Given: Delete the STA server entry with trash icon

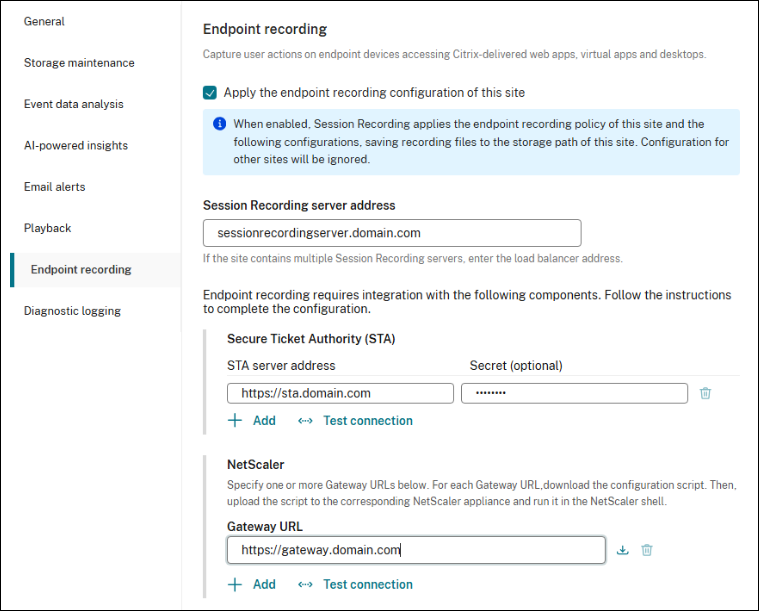Looking at the screenshot, I should (705, 393).
